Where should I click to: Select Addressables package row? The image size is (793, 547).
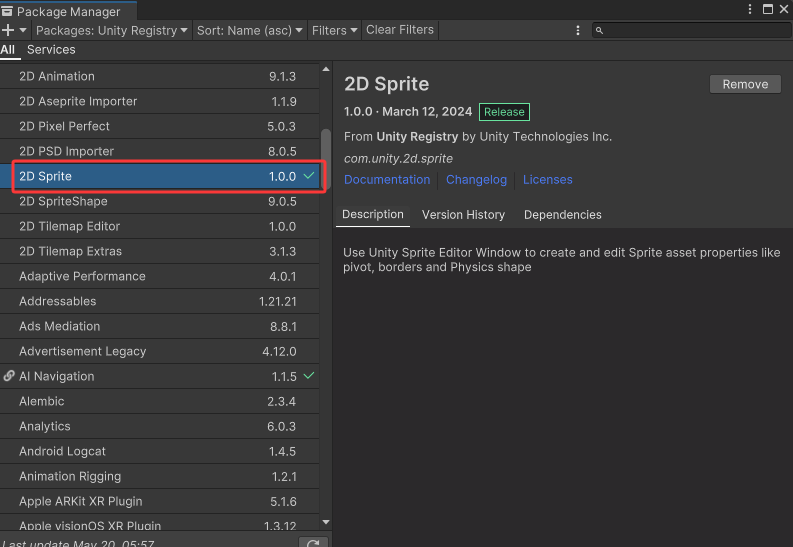(x=159, y=301)
